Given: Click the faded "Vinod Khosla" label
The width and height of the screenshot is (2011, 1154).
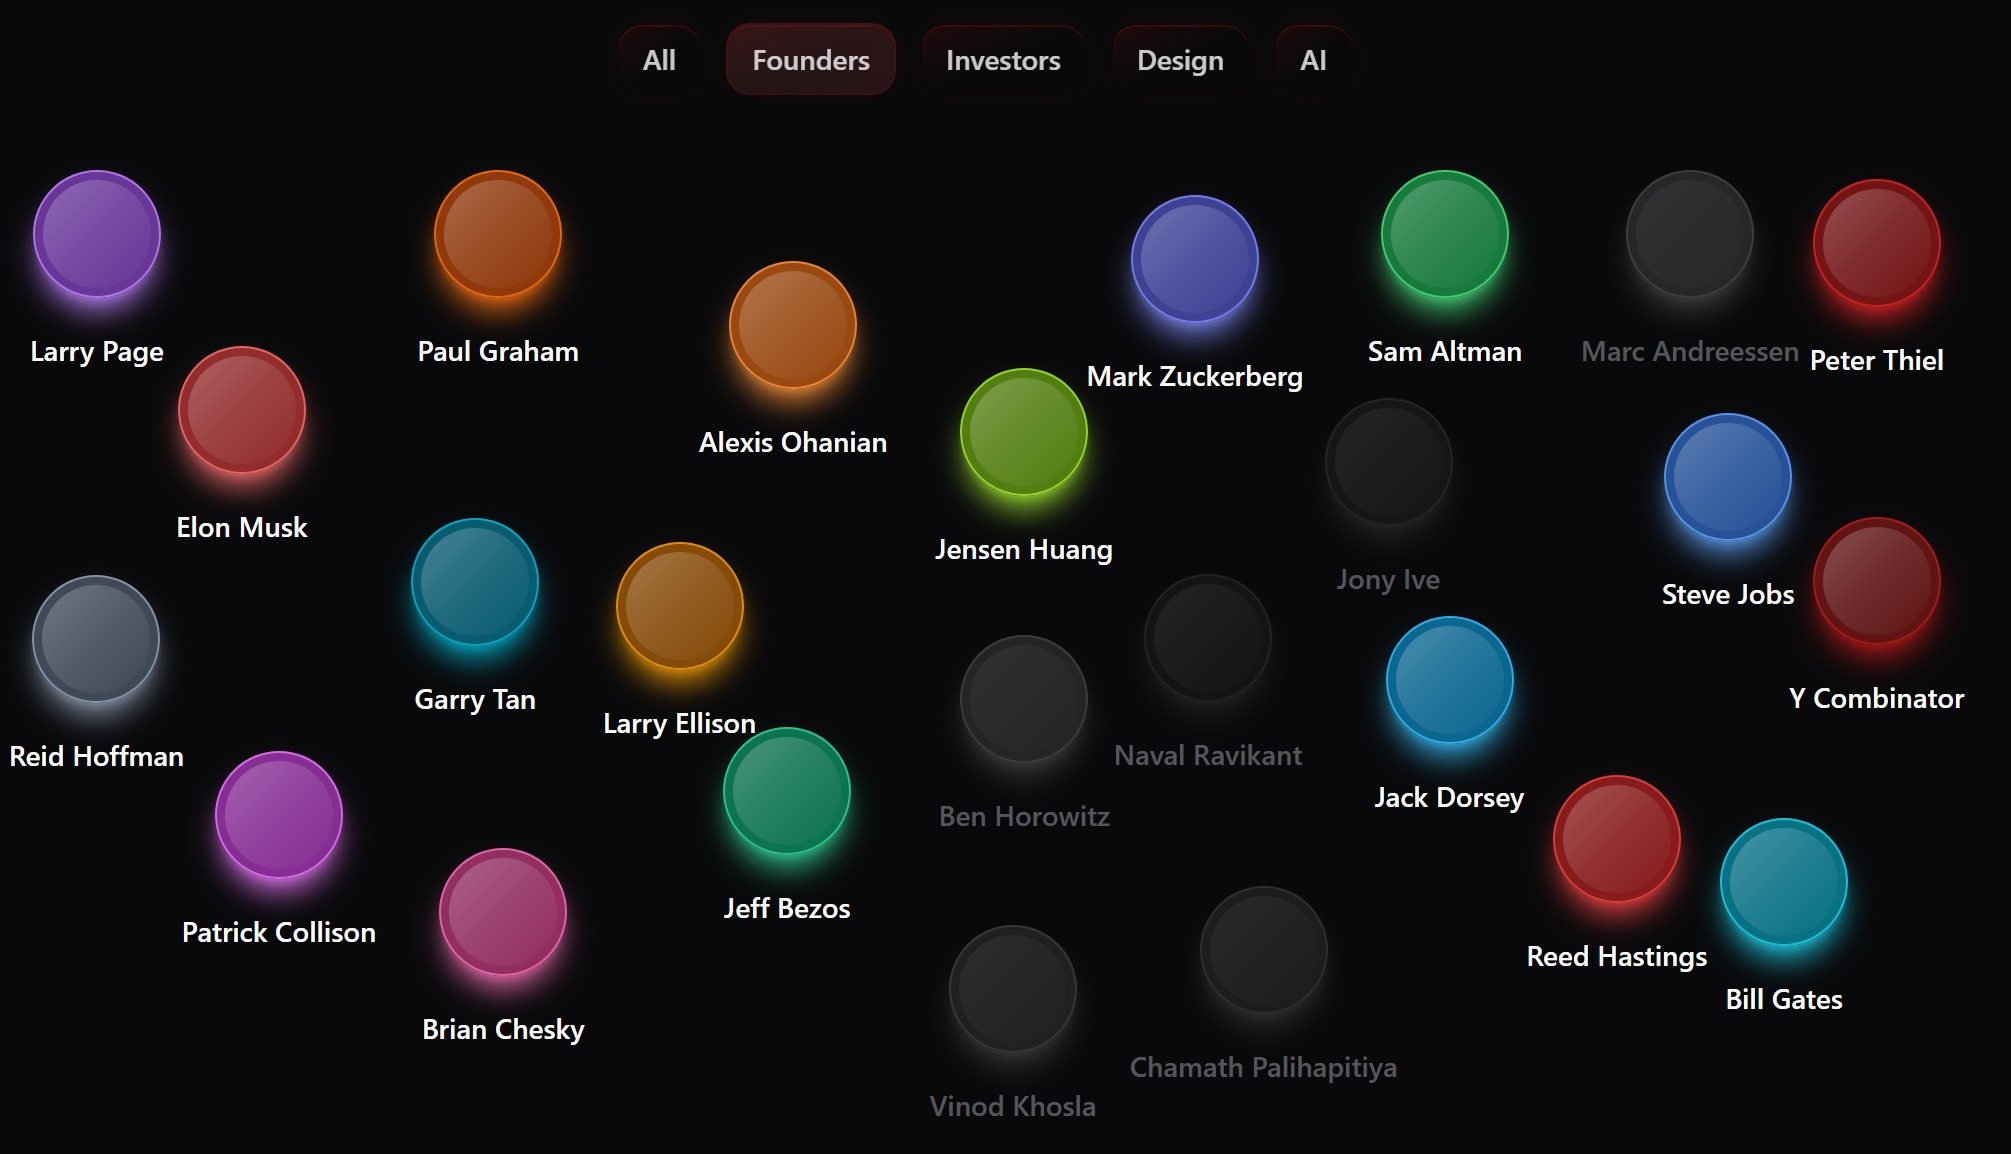Looking at the screenshot, I should point(1013,1107).
